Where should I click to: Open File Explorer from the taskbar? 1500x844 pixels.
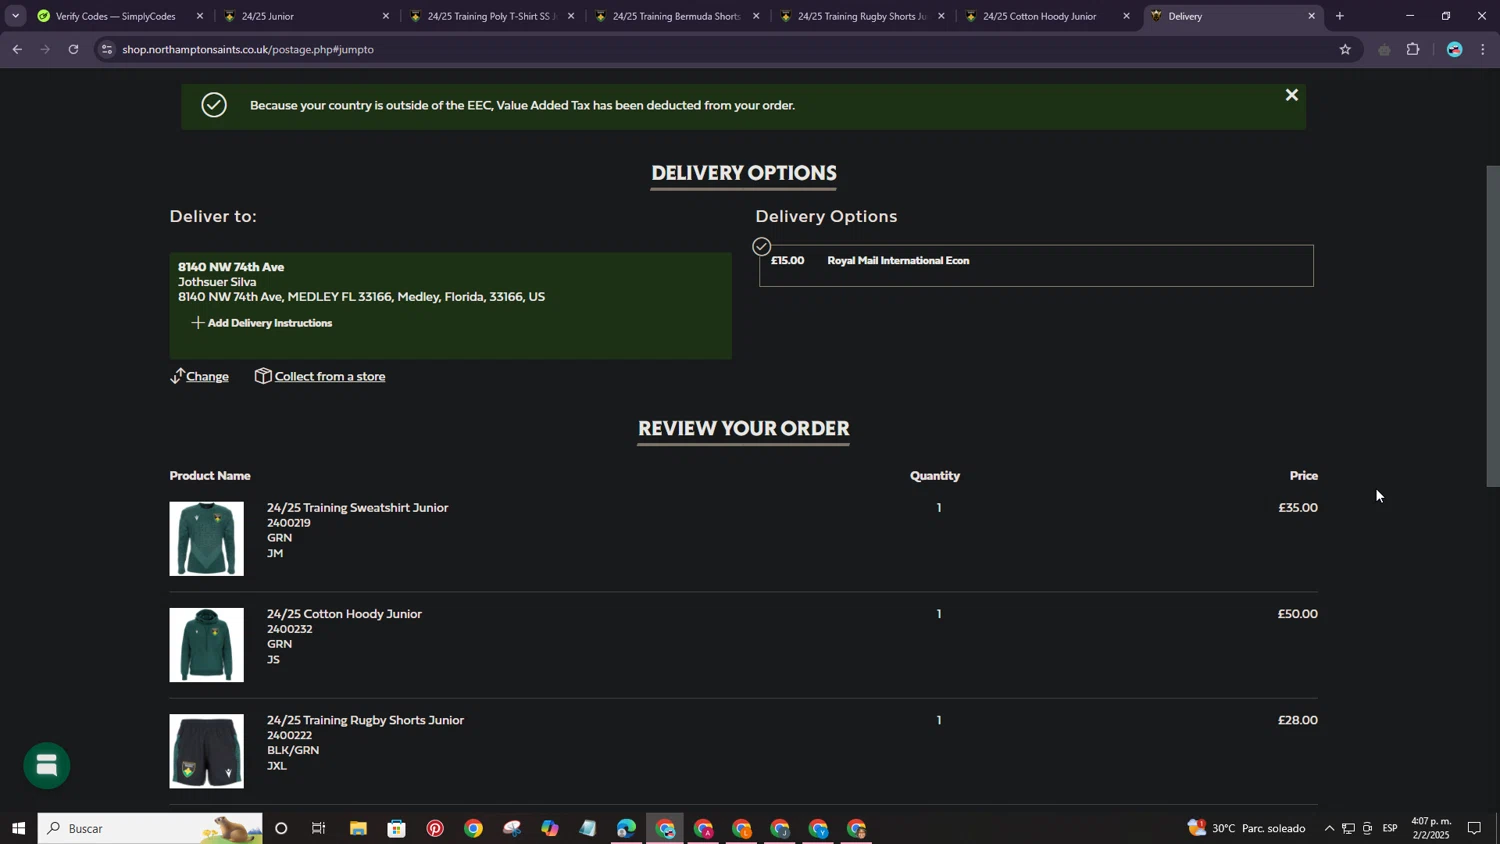tap(358, 828)
